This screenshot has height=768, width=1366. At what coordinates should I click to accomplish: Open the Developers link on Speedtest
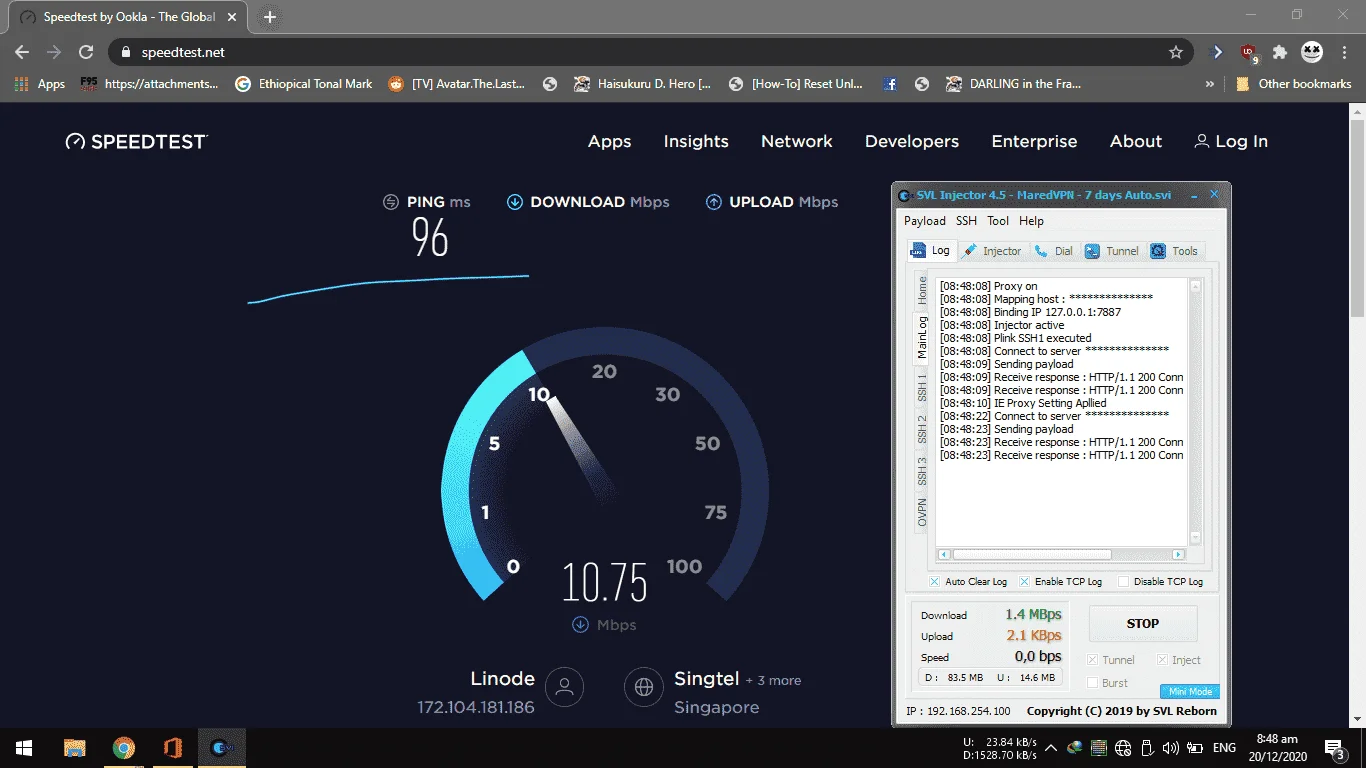[912, 142]
